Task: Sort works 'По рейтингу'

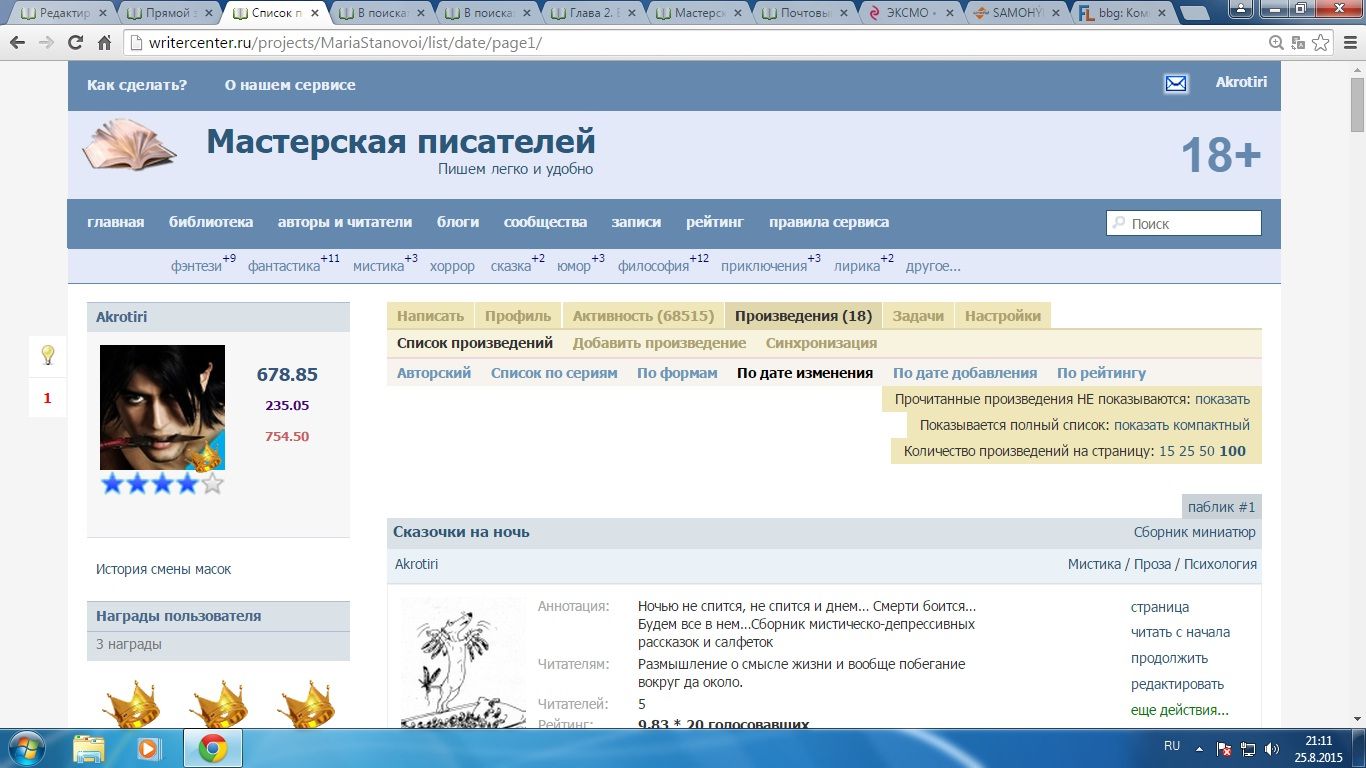Action: click(x=1101, y=373)
